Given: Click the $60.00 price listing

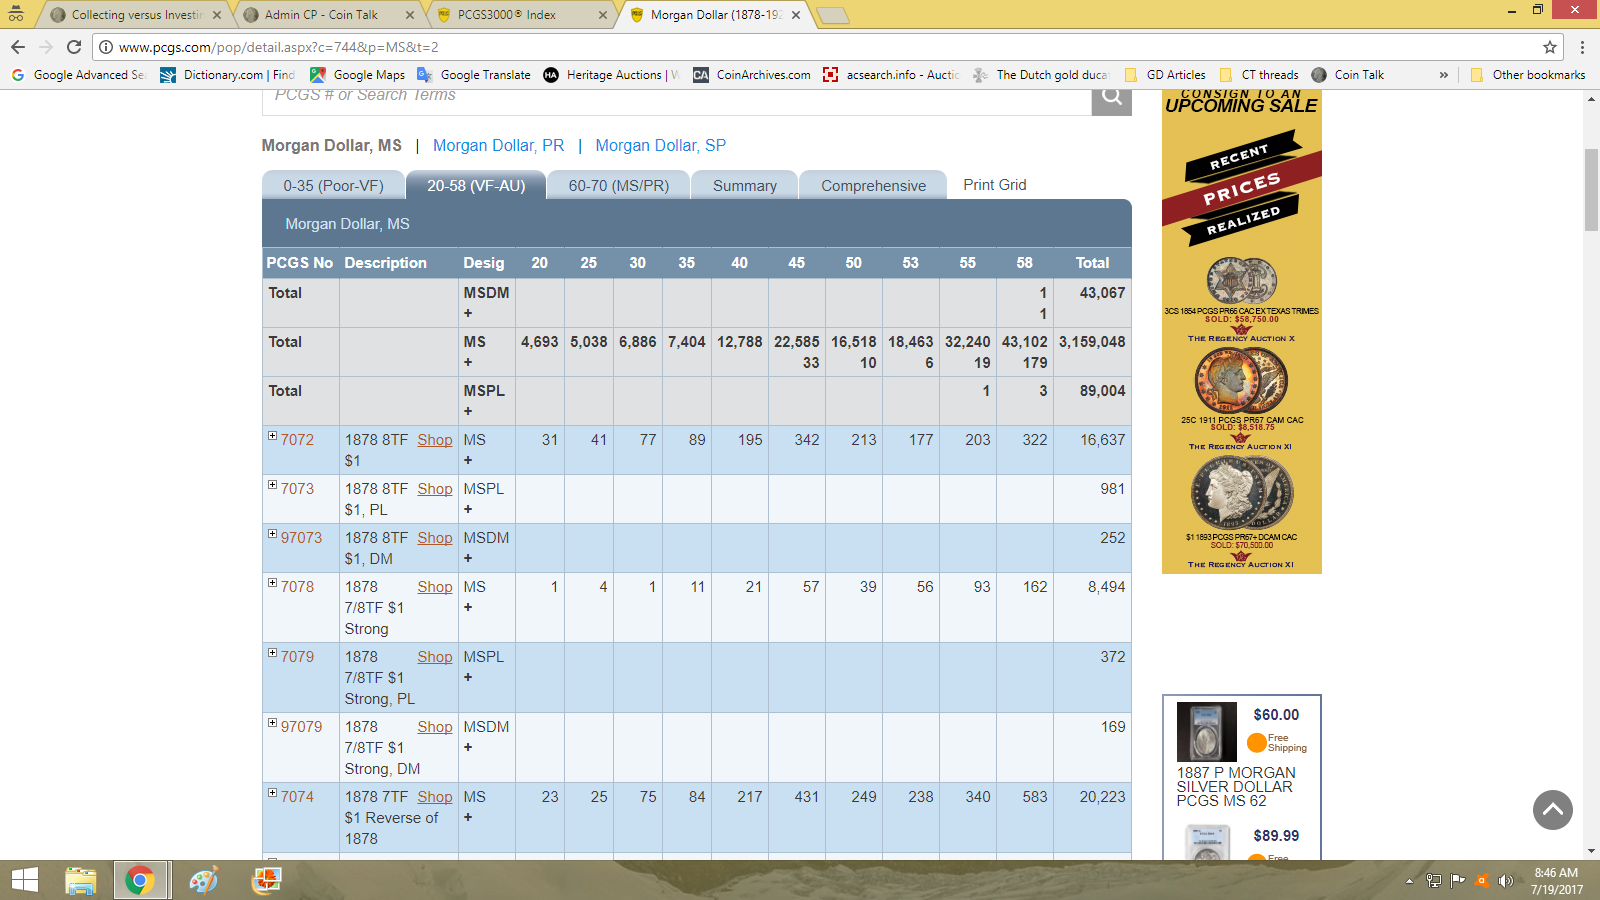Looking at the screenshot, I should (1276, 715).
